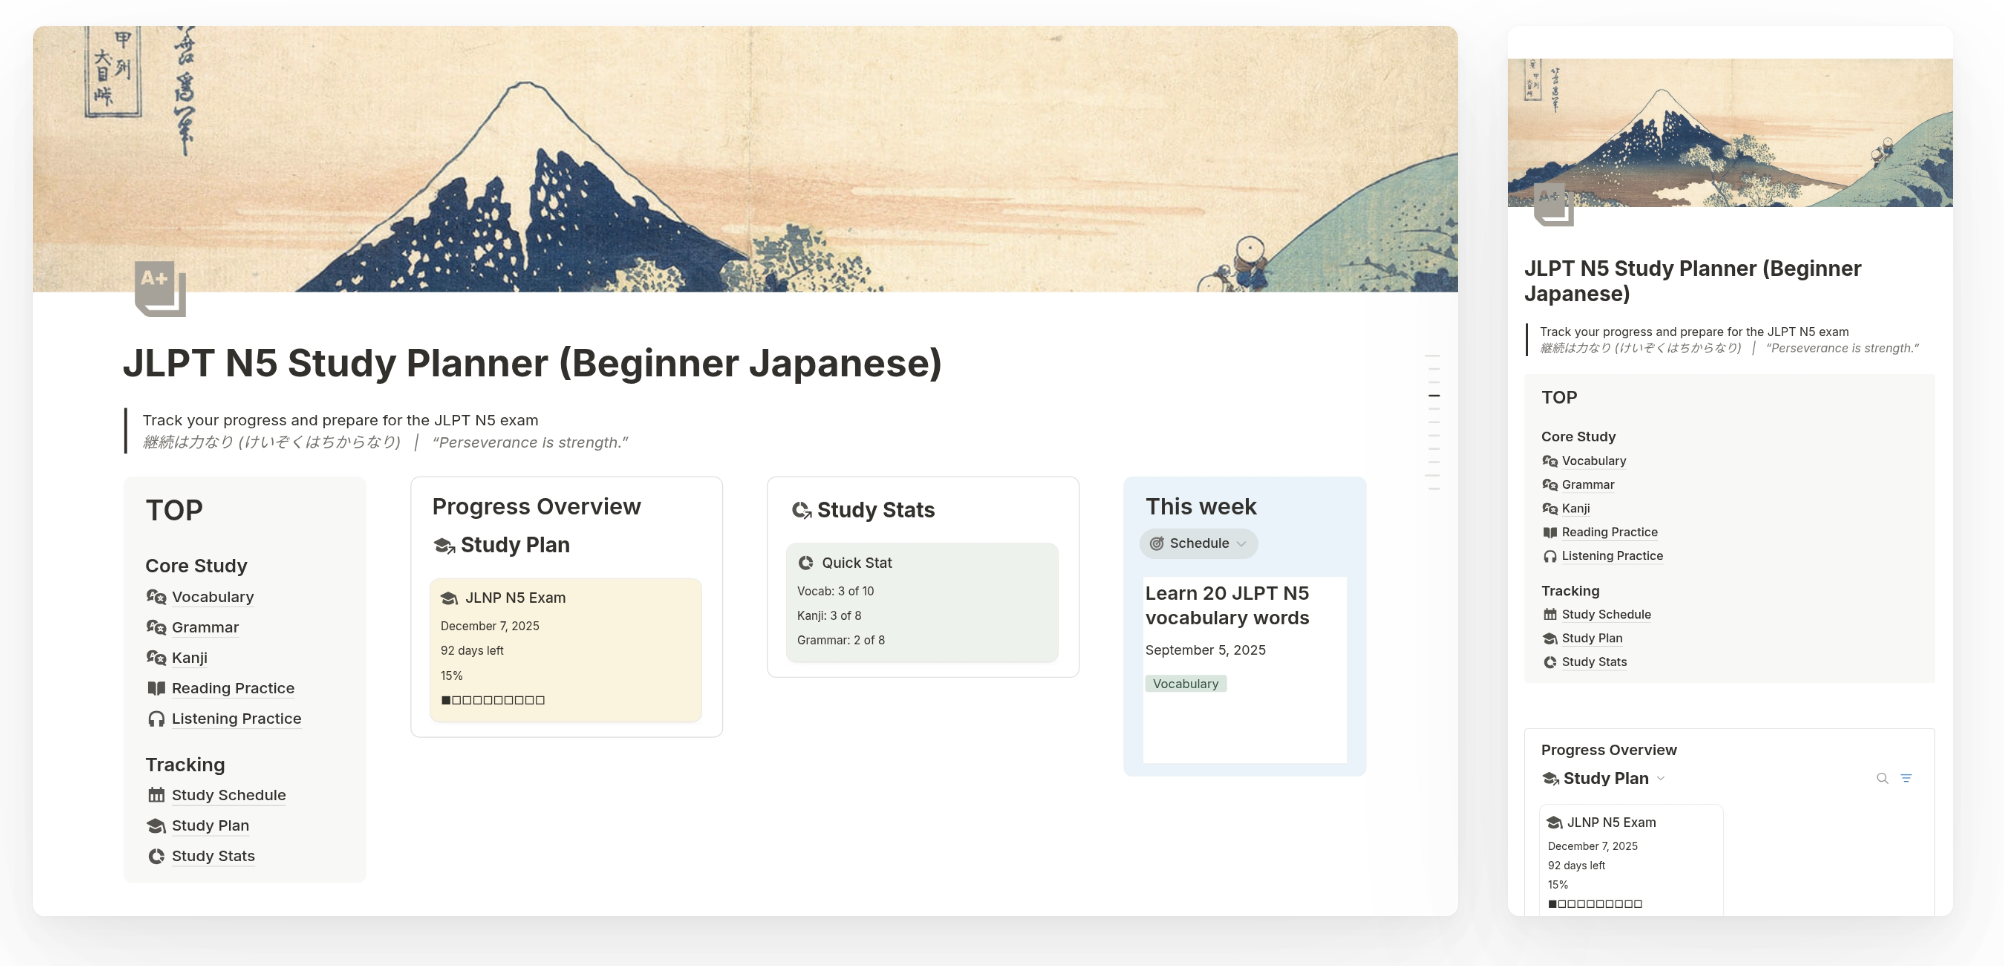Open Reading Practice in the mobile preview

(1610, 532)
